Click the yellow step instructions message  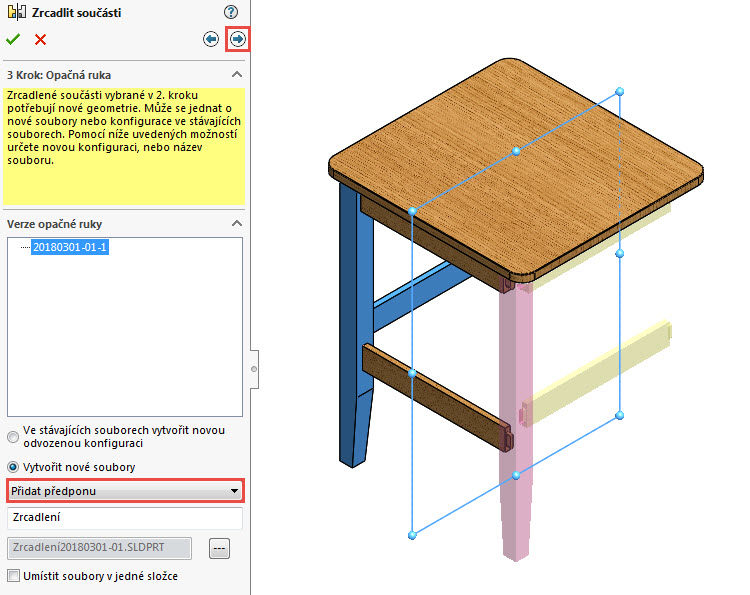[124, 146]
